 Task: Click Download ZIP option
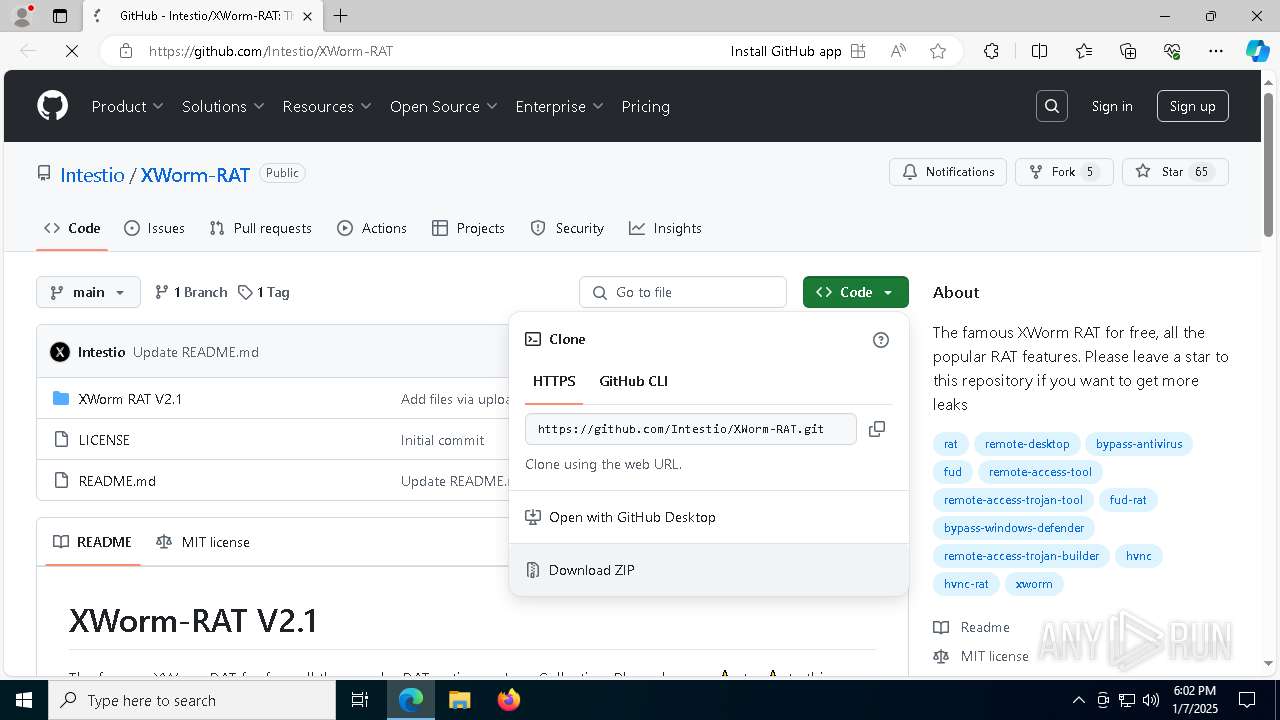(709, 570)
